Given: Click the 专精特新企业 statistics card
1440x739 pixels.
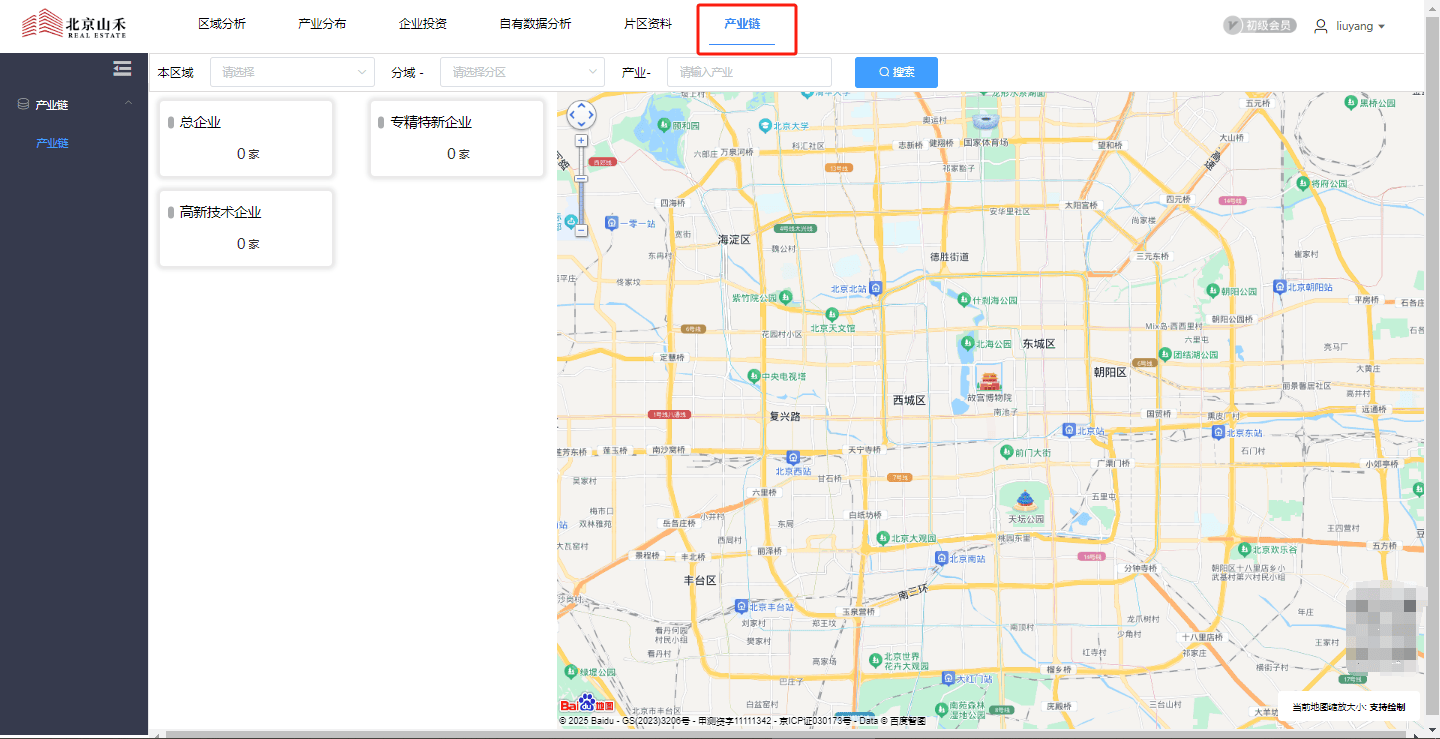Looking at the screenshot, I should [x=457, y=139].
